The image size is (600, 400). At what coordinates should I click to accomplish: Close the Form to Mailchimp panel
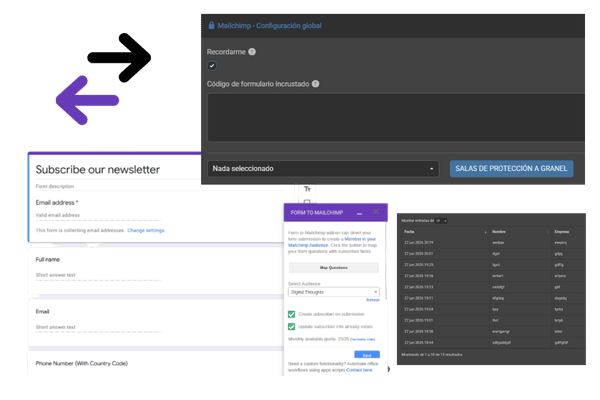pyautogui.click(x=376, y=212)
